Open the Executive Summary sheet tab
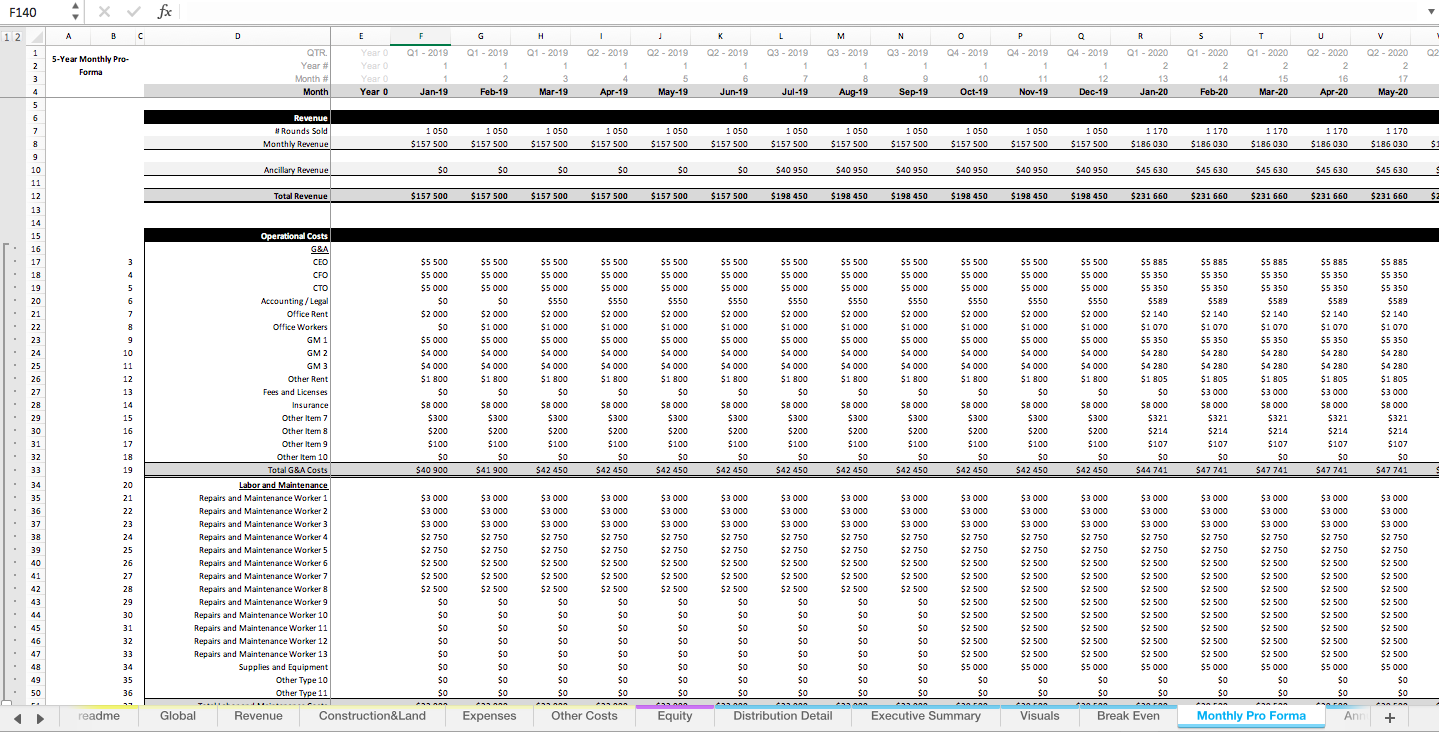The height and width of the screenshot is (732, 1439). [925, 716]
